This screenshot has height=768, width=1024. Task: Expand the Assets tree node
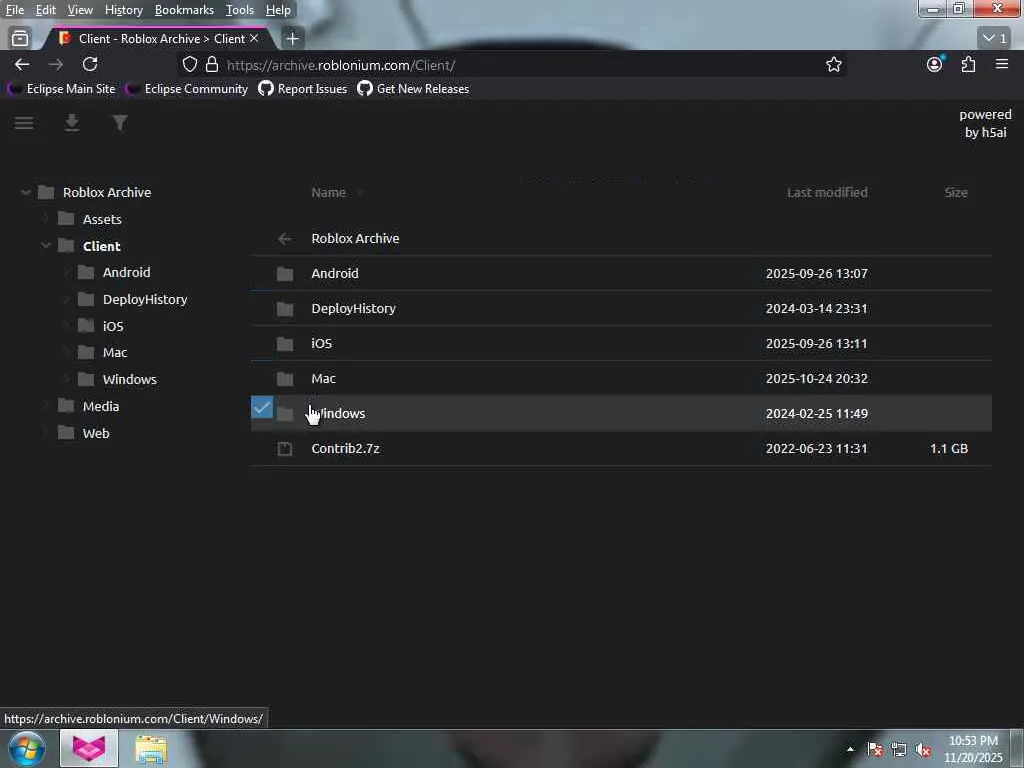click(45, 219)
